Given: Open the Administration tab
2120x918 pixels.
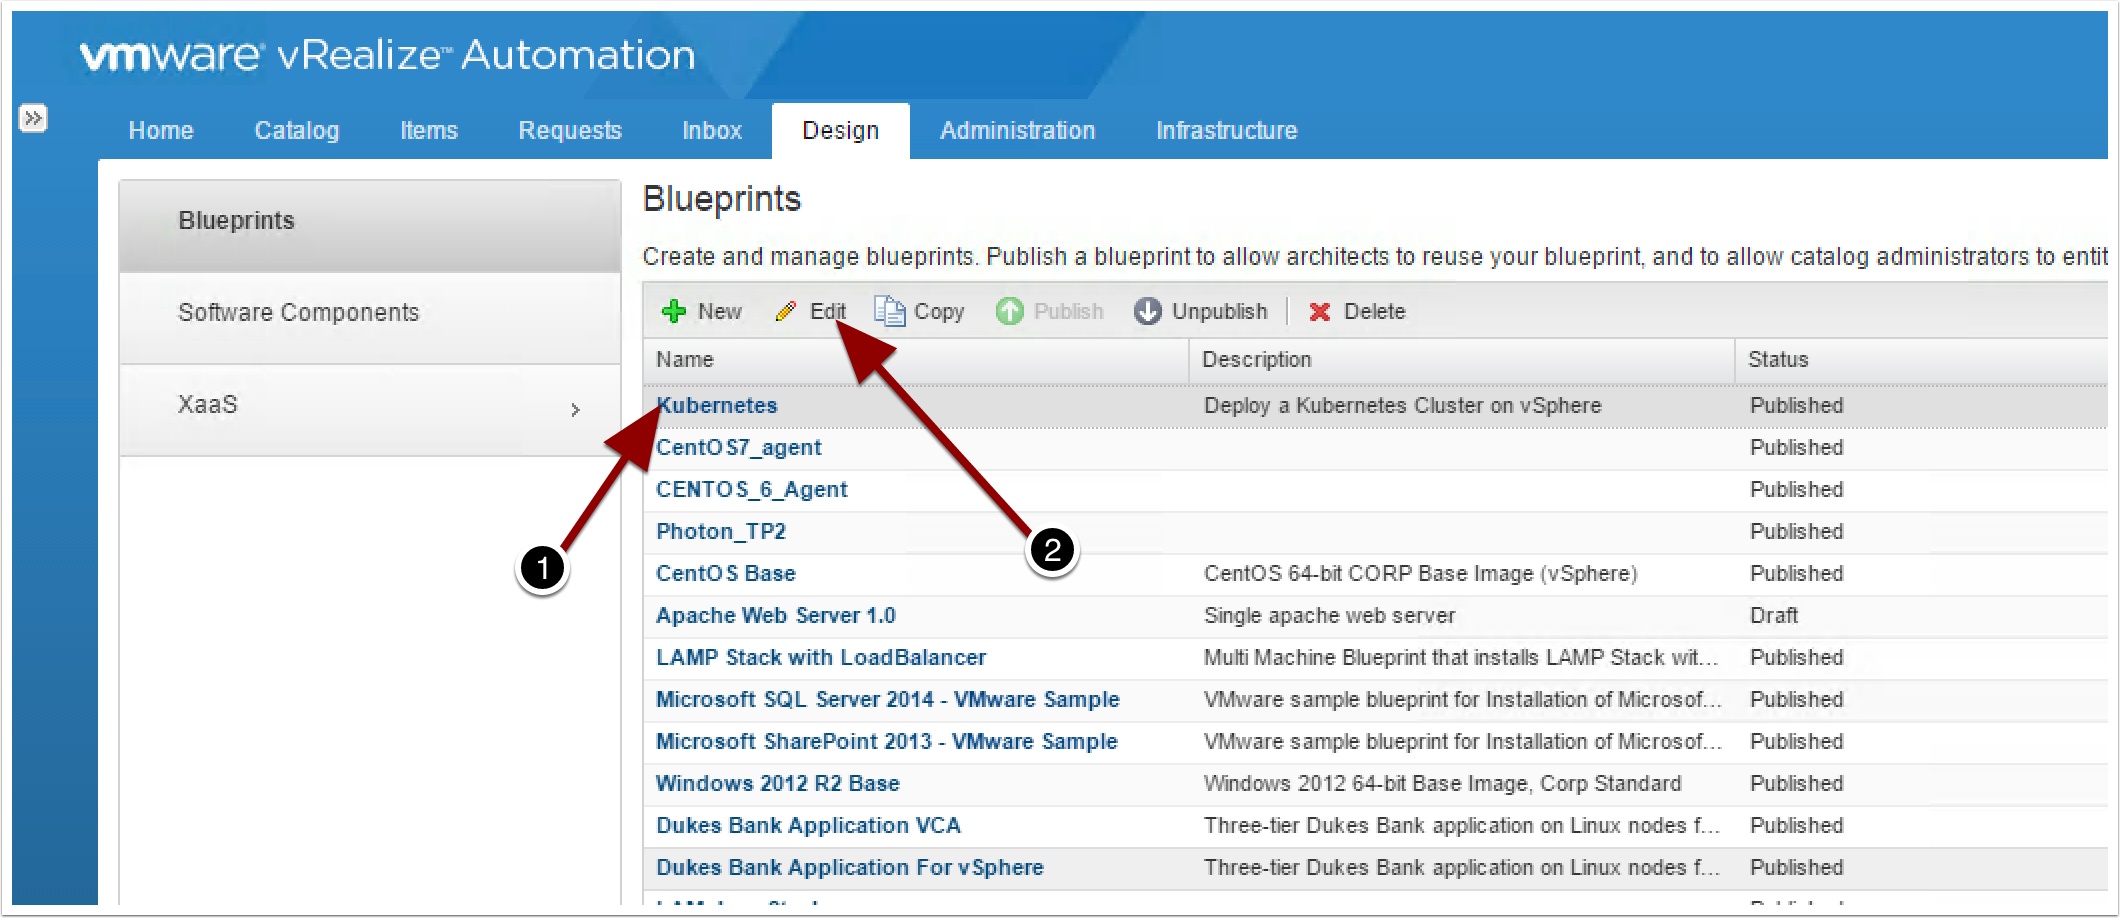Looking at the screenshot, I should point(1018,131).
